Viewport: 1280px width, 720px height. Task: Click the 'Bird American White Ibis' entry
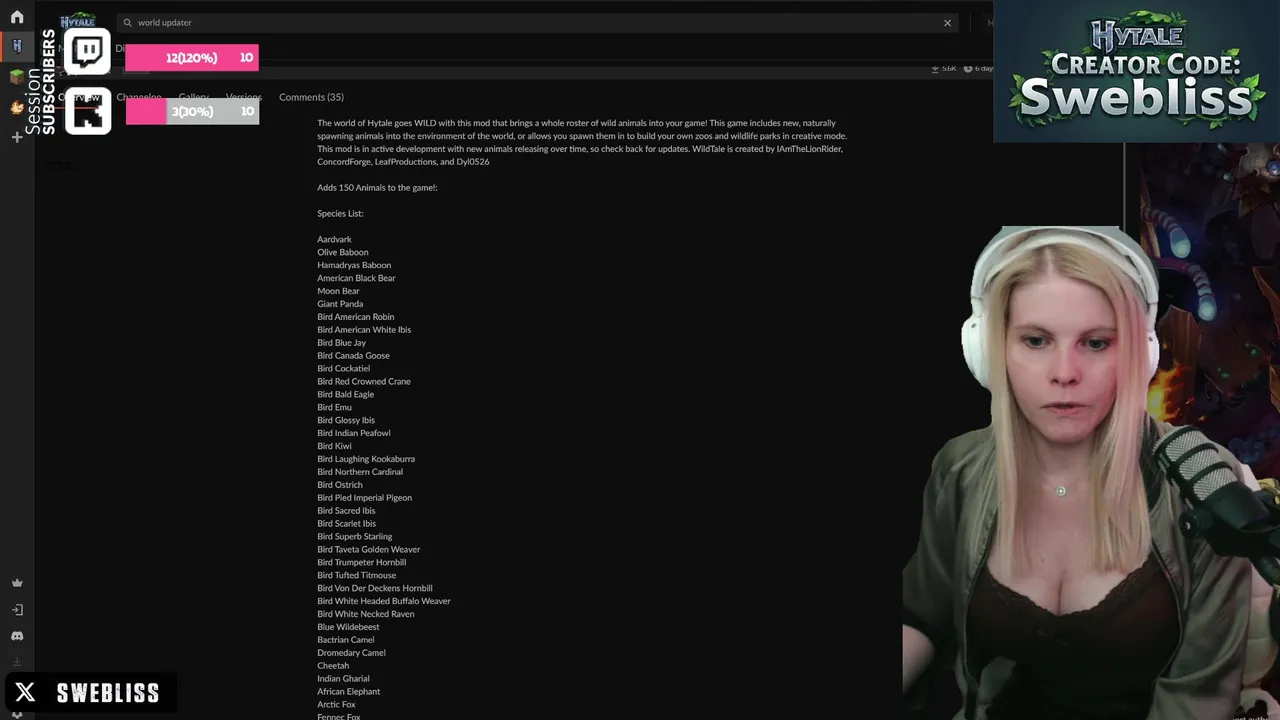pyautogui.click(x=364, y=330)
